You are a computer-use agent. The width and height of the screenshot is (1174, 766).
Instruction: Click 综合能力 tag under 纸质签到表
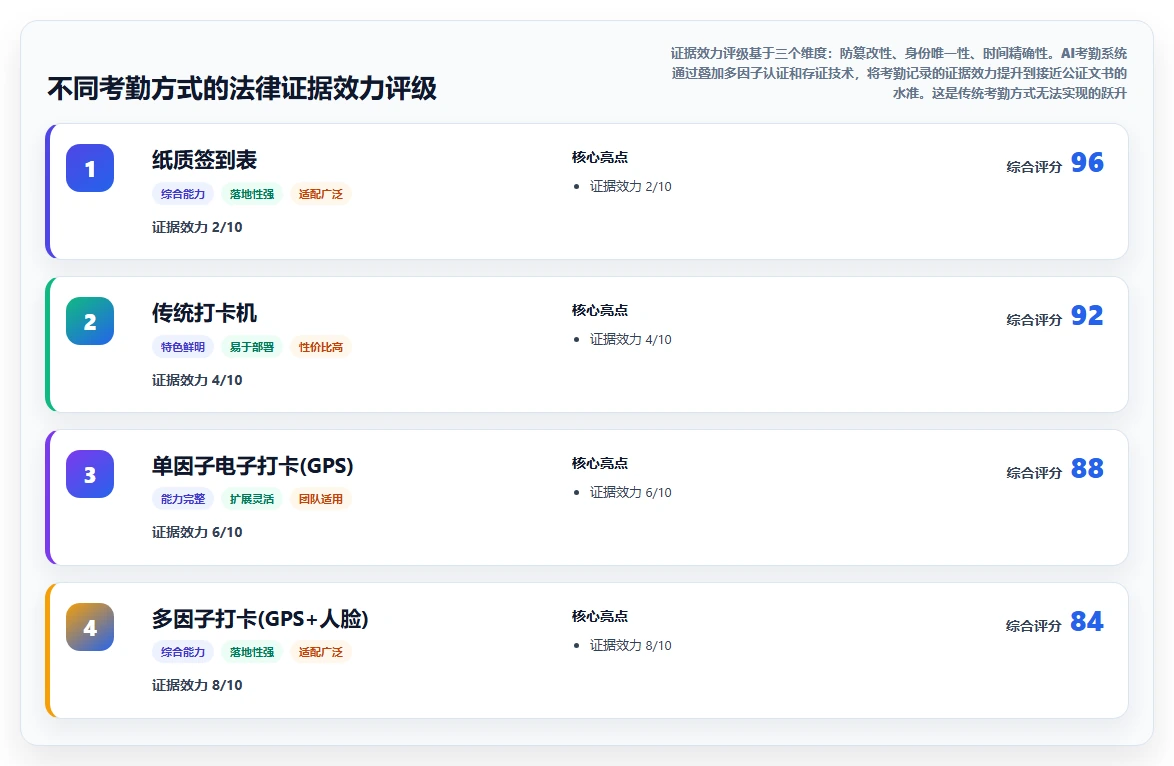(x=183, y=194)
